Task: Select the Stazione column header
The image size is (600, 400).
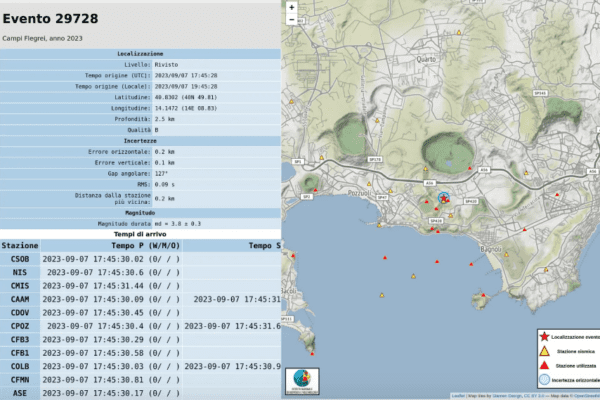Action: point(20,245)
